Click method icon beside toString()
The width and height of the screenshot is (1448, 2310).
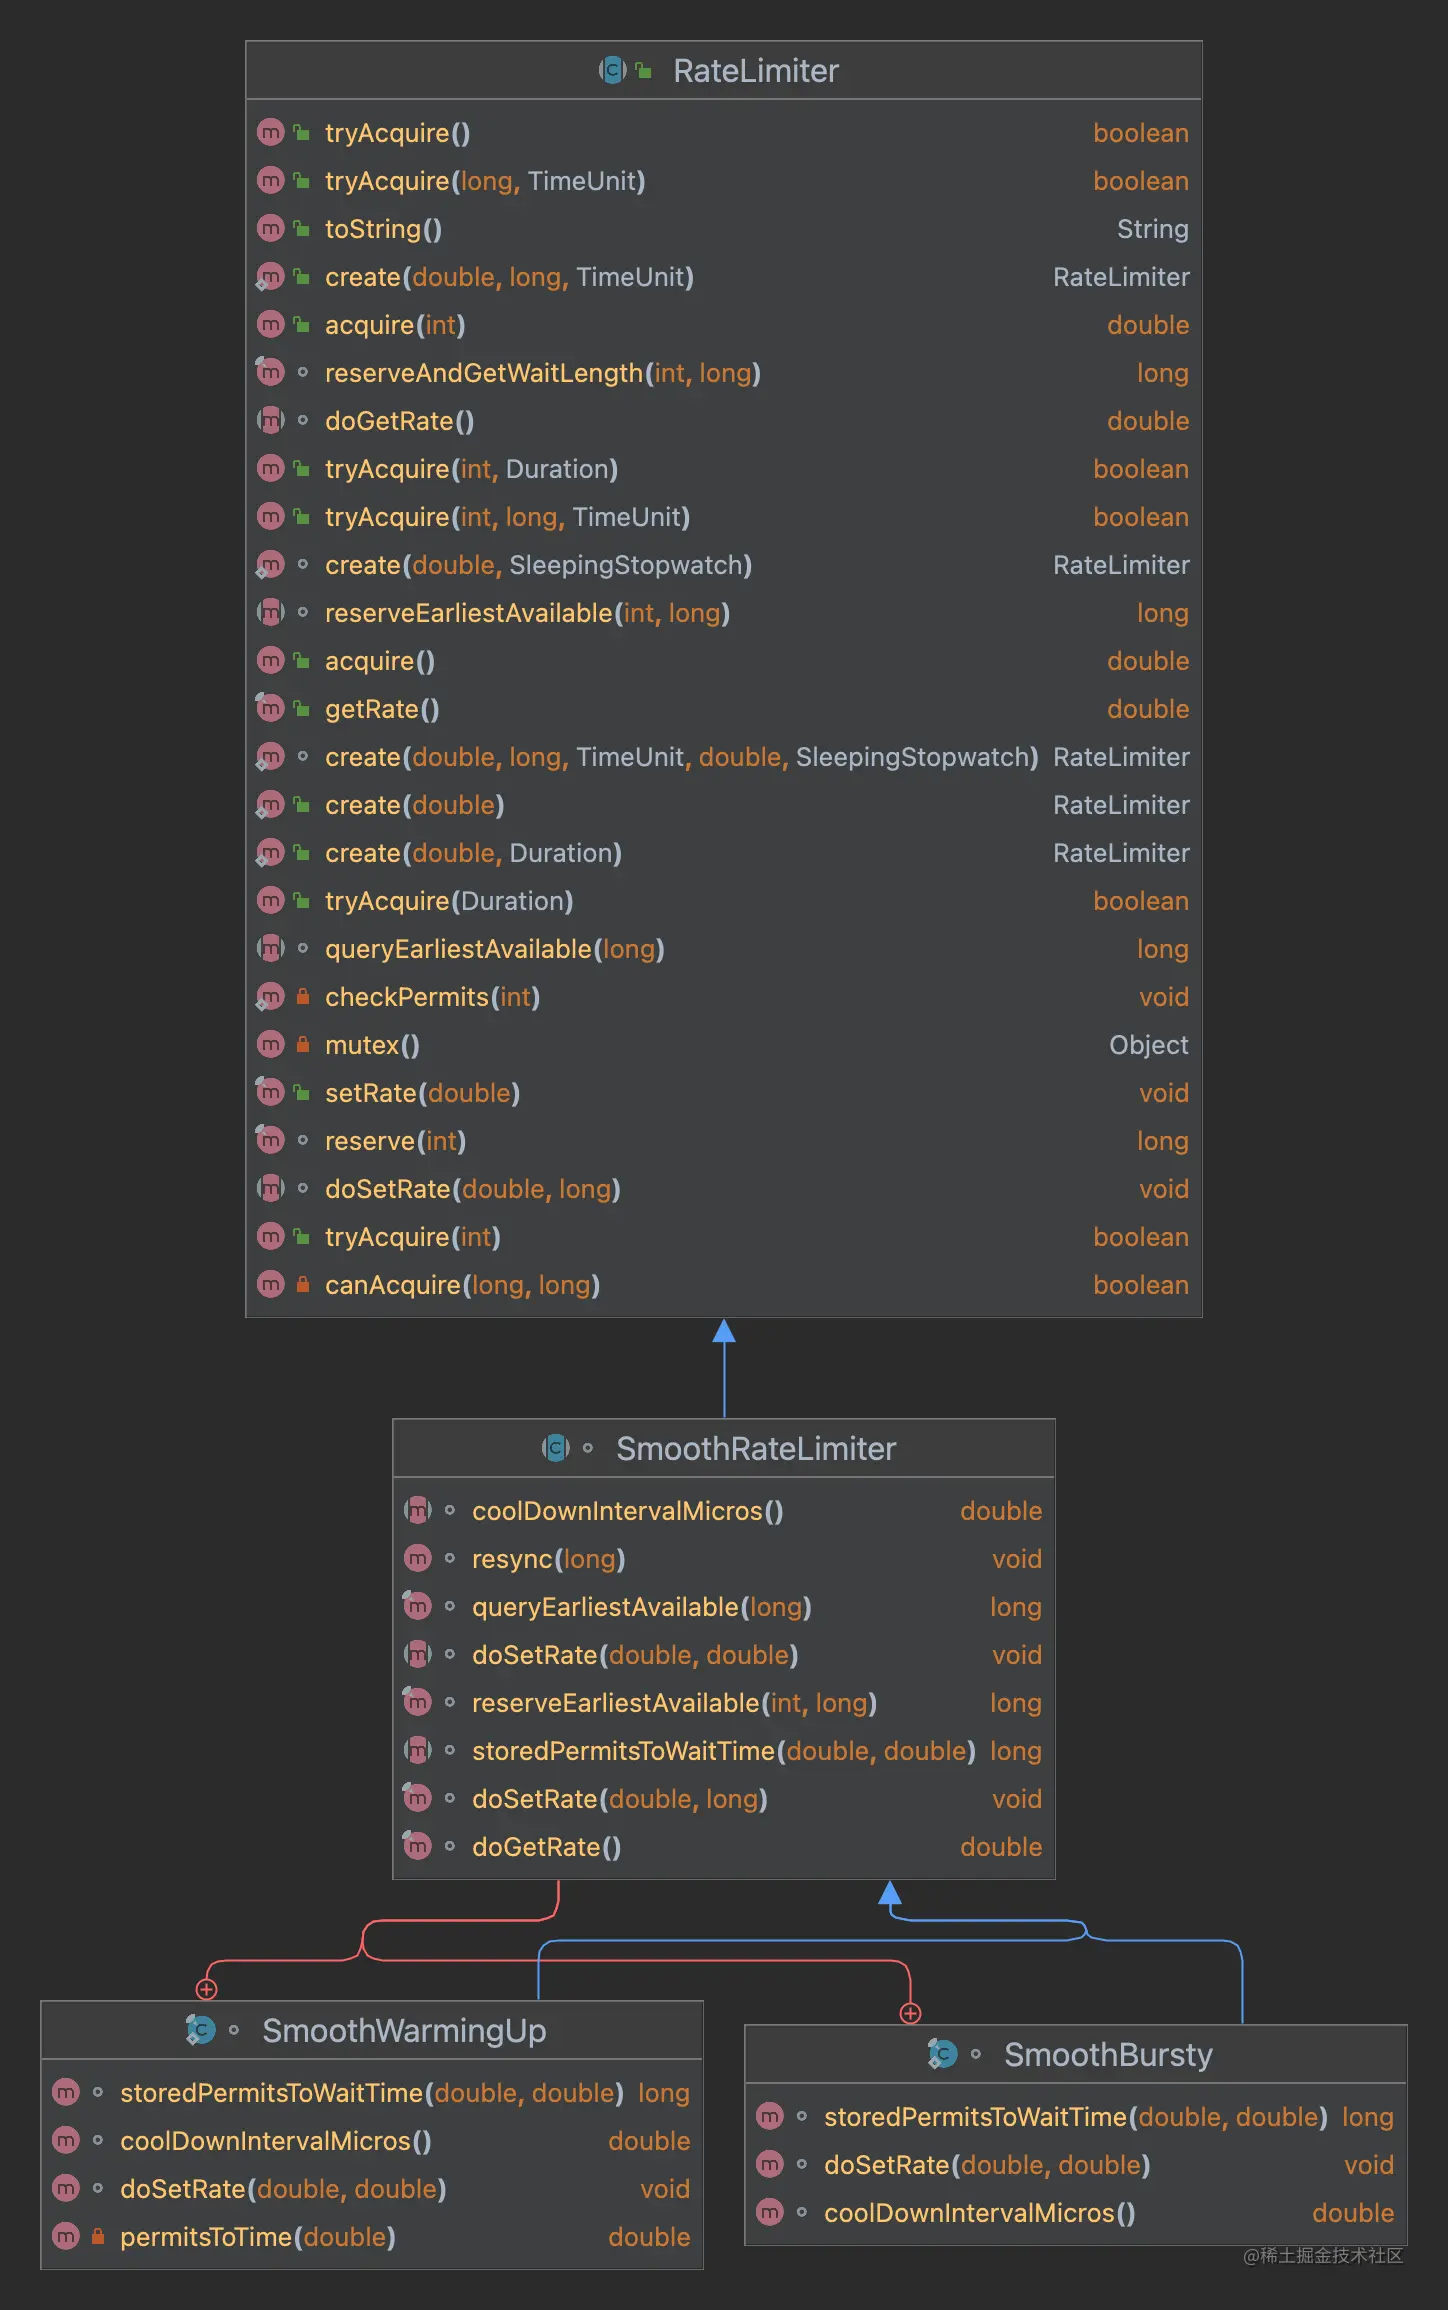[x=270, y=228]
